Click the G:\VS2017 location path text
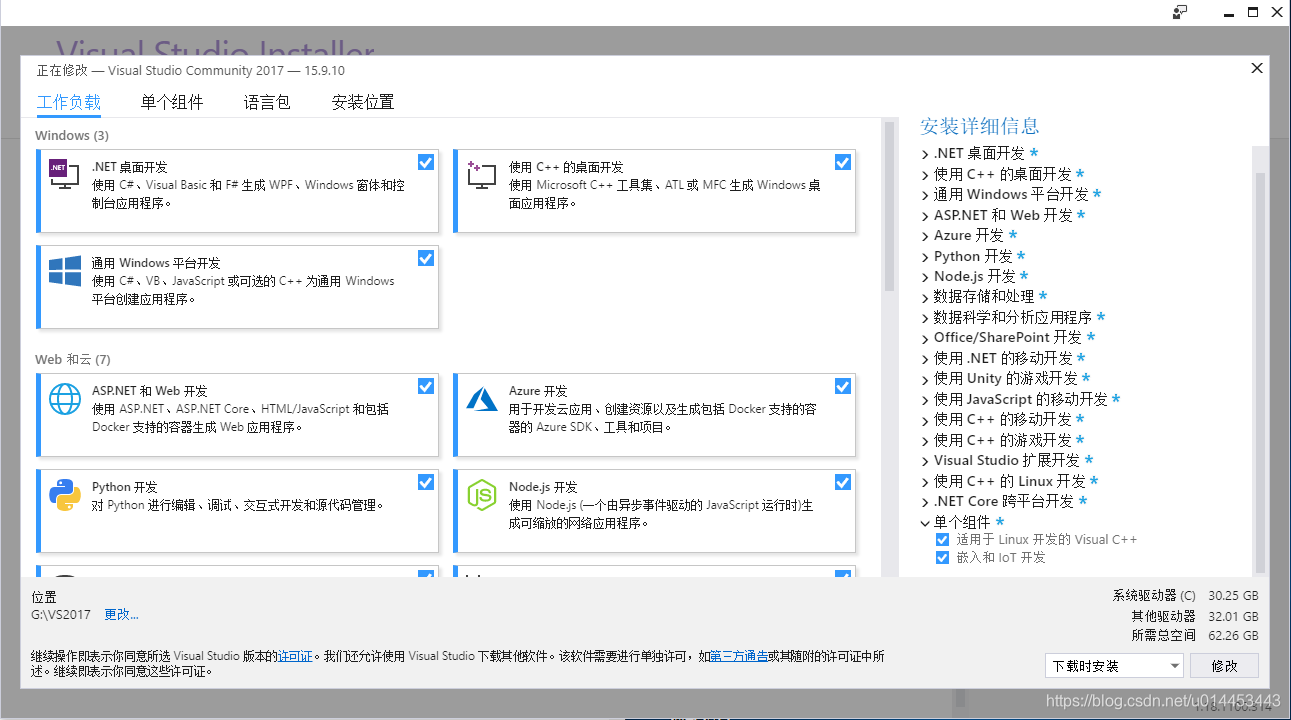 (61, 614)
